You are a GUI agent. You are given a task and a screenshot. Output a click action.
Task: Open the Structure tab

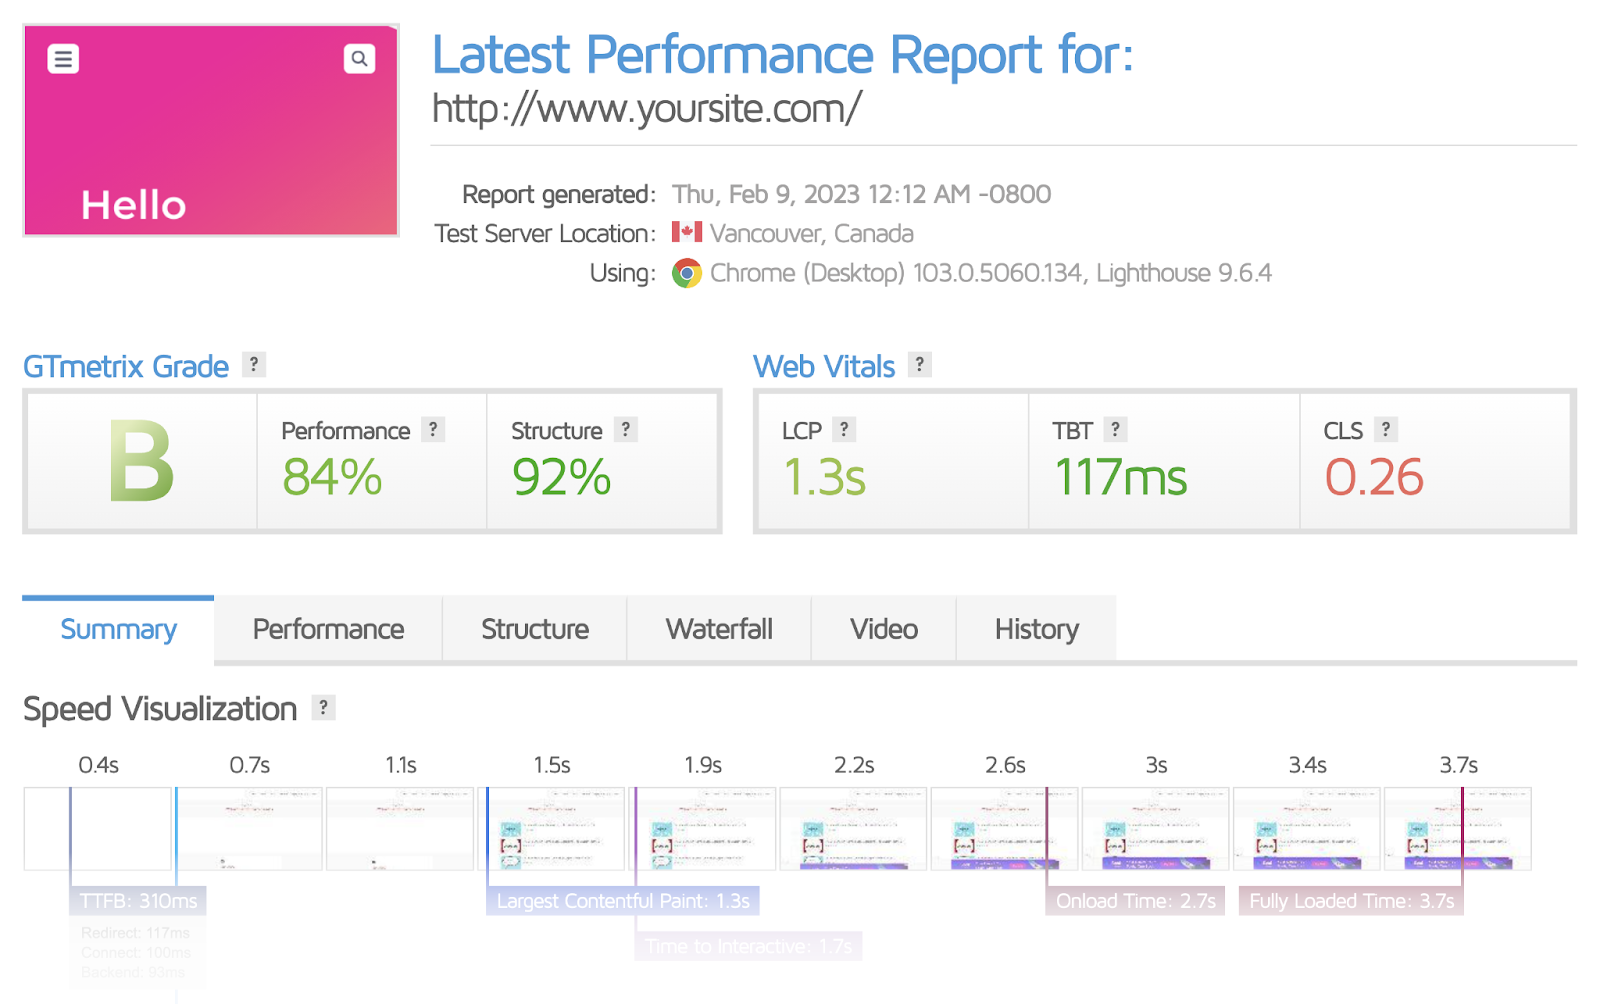coord(534,629)
